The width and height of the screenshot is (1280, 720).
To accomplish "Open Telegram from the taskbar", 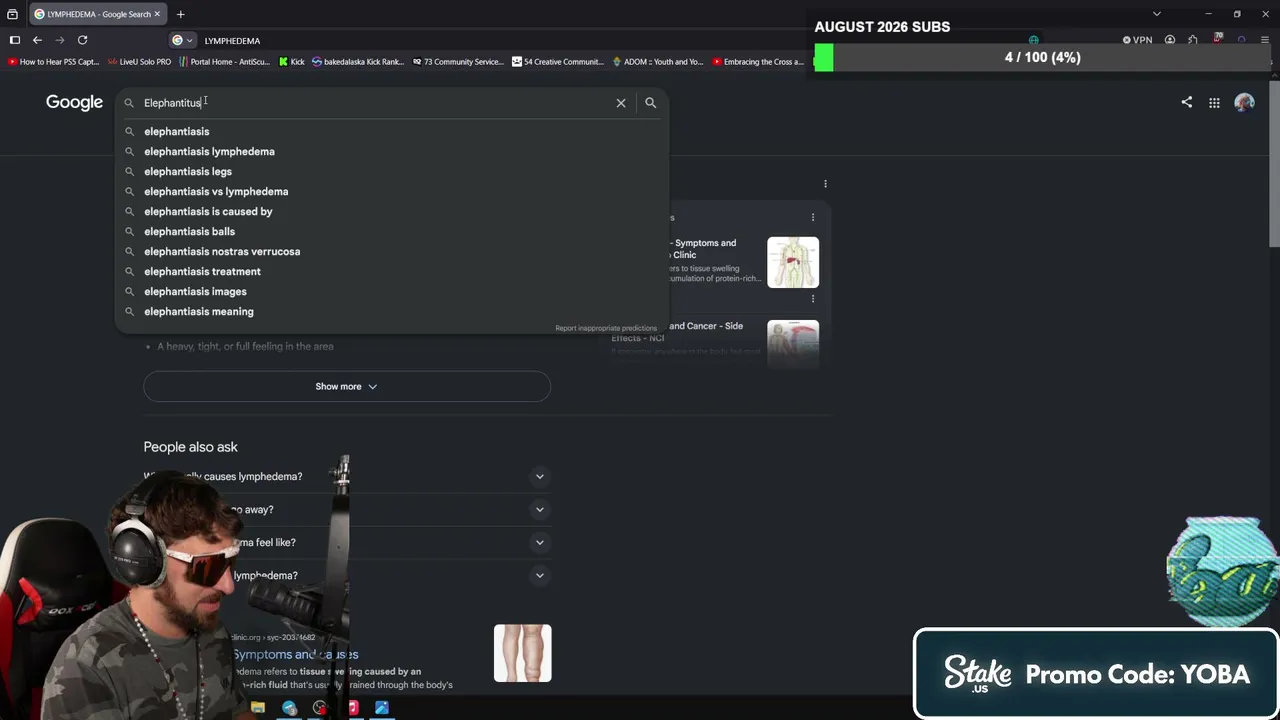I will pos(289,708).
